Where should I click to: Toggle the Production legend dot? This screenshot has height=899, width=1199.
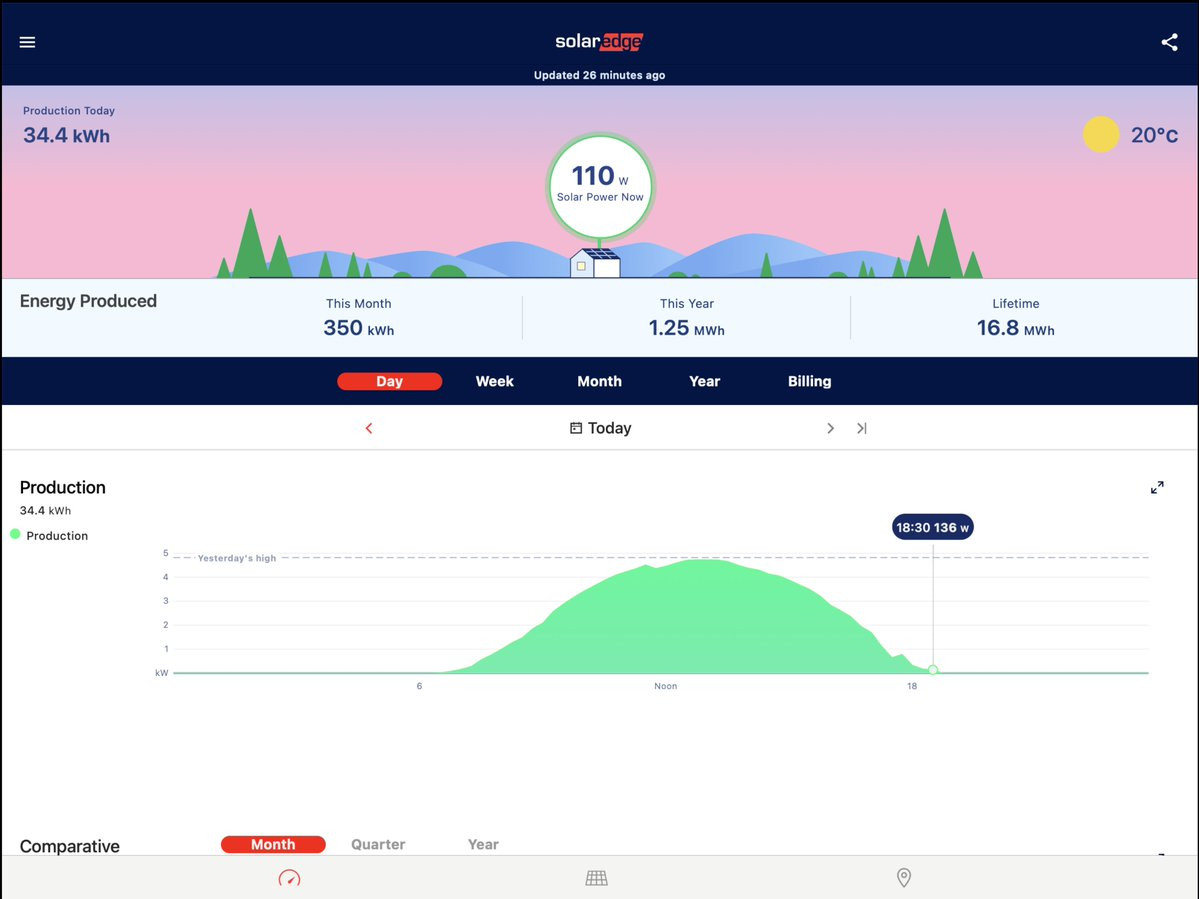15,534
